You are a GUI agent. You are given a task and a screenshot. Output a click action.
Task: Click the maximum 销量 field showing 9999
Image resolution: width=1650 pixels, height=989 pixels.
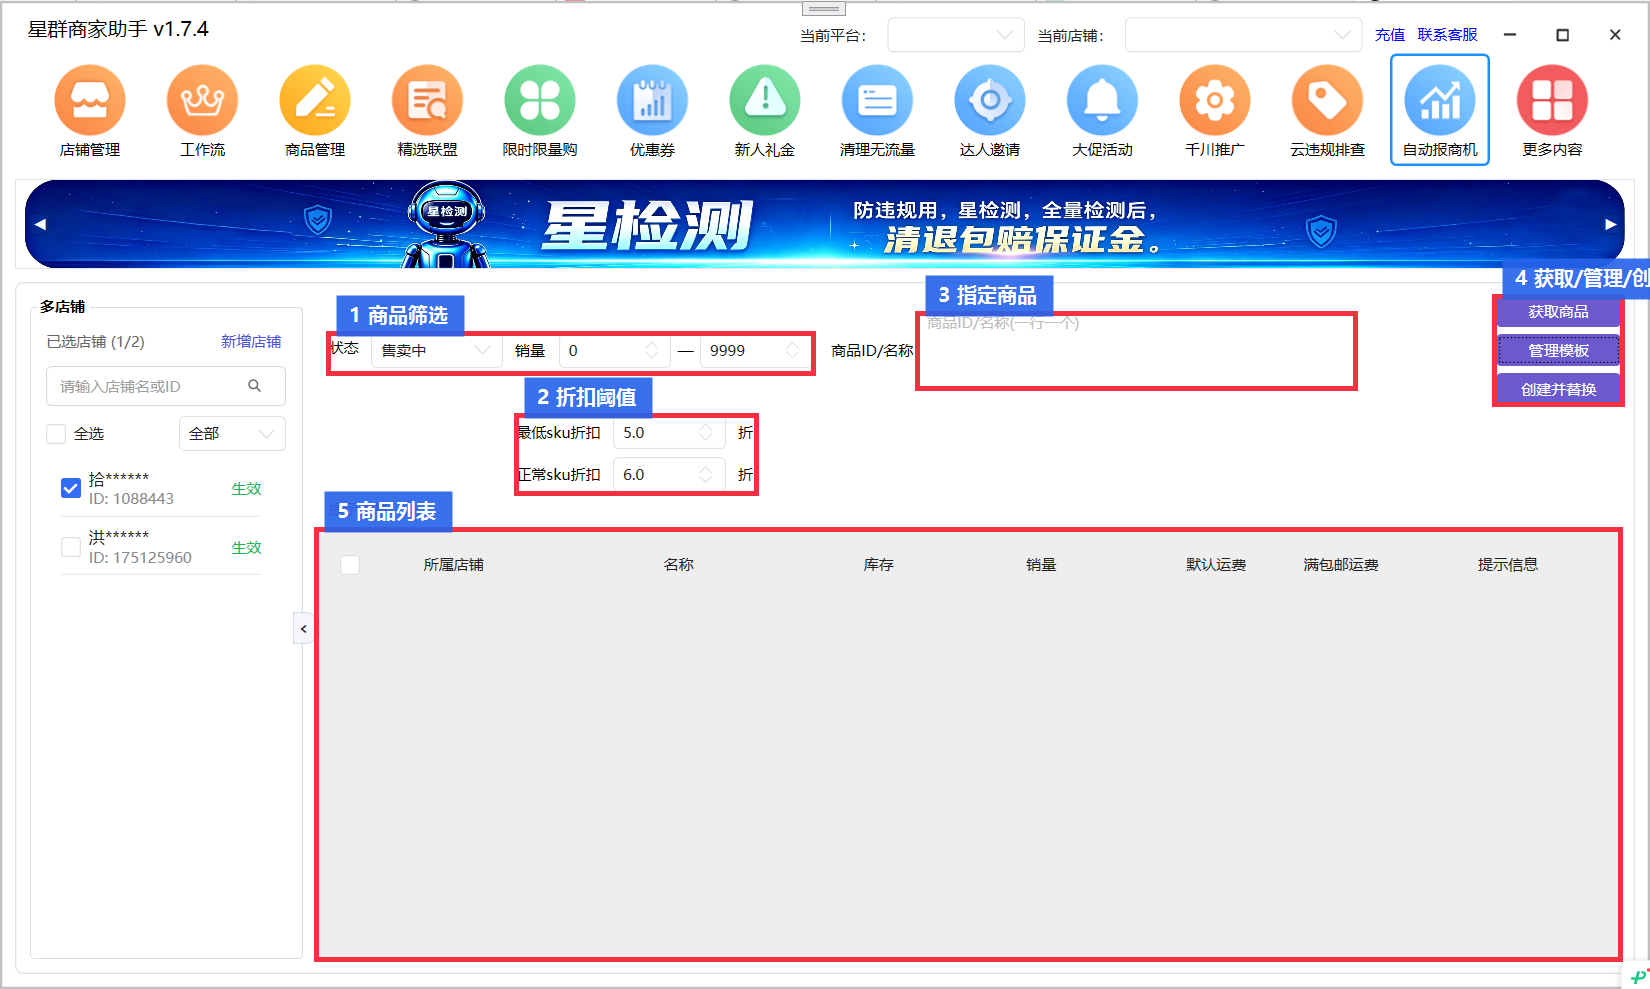[x=755, y=350]
